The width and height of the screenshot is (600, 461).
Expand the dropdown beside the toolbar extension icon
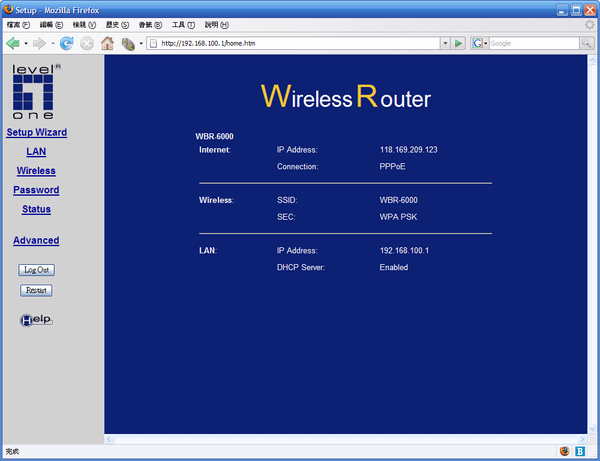click(x=141, y=44)
